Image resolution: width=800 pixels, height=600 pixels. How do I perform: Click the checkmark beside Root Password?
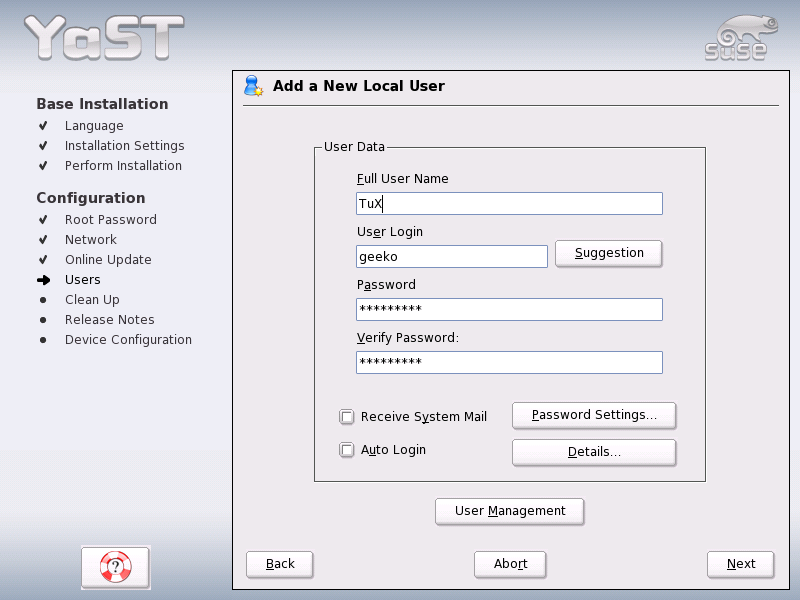click(43, 219)
